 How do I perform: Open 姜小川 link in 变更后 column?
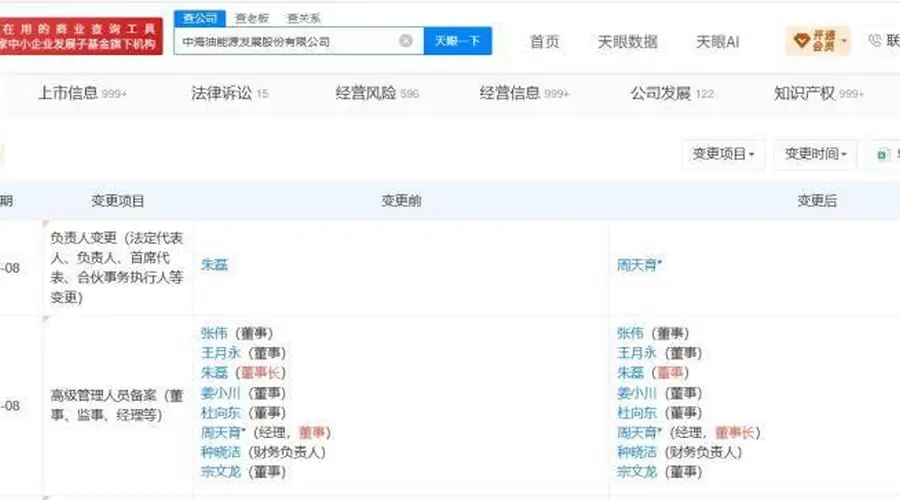(x=637, y=393)
